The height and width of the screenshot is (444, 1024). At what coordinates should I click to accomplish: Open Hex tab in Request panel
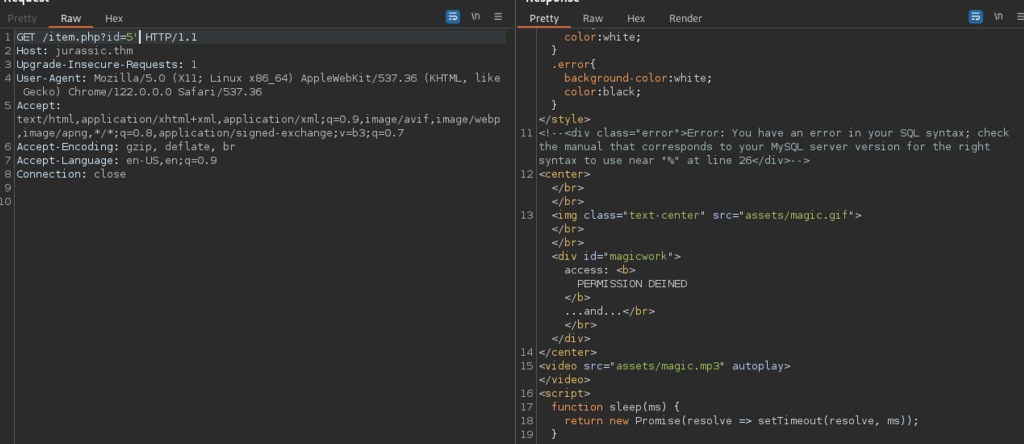tap(114, 18)
